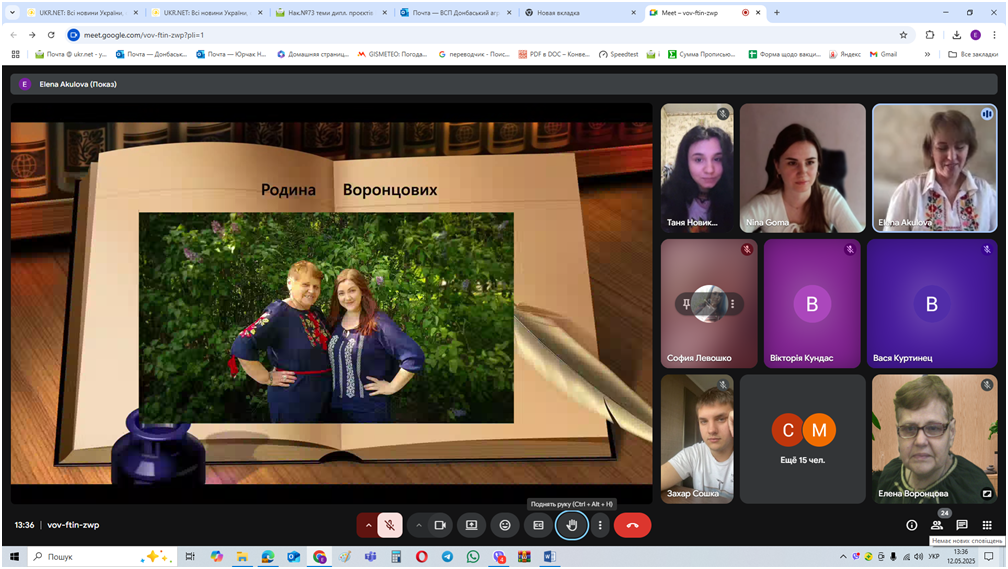Open activities grid icon
The width and height of the screenshot is (1008, 569).
tap(987, 525)
